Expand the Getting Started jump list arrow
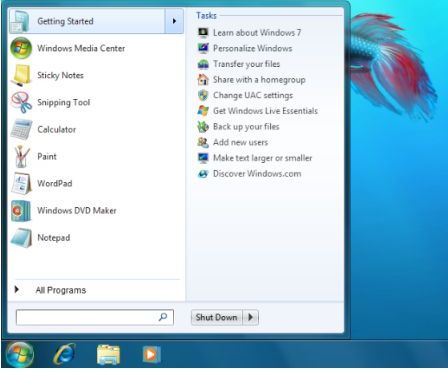Image resolution: width=448 pixels, height=369 pixels. click(174, 21)
